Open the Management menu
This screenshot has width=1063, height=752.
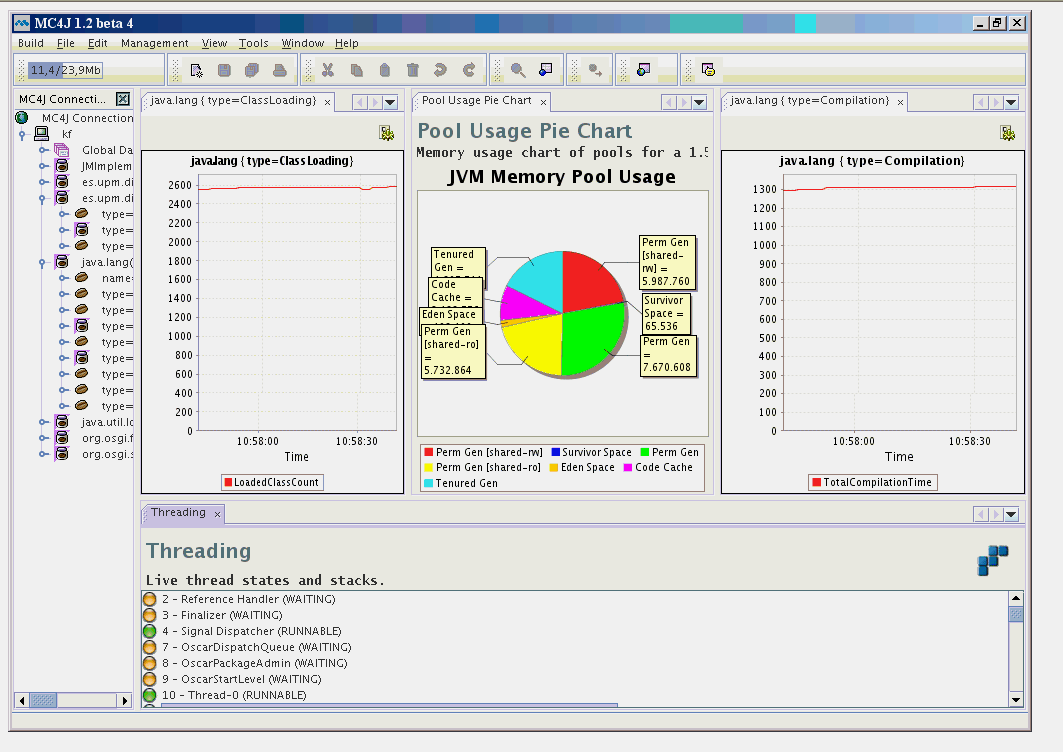coord(154,43)
